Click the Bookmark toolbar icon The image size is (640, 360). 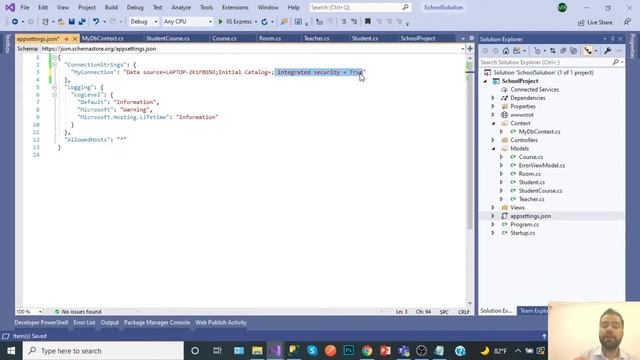pyautogui.click(x=368, y=22)
